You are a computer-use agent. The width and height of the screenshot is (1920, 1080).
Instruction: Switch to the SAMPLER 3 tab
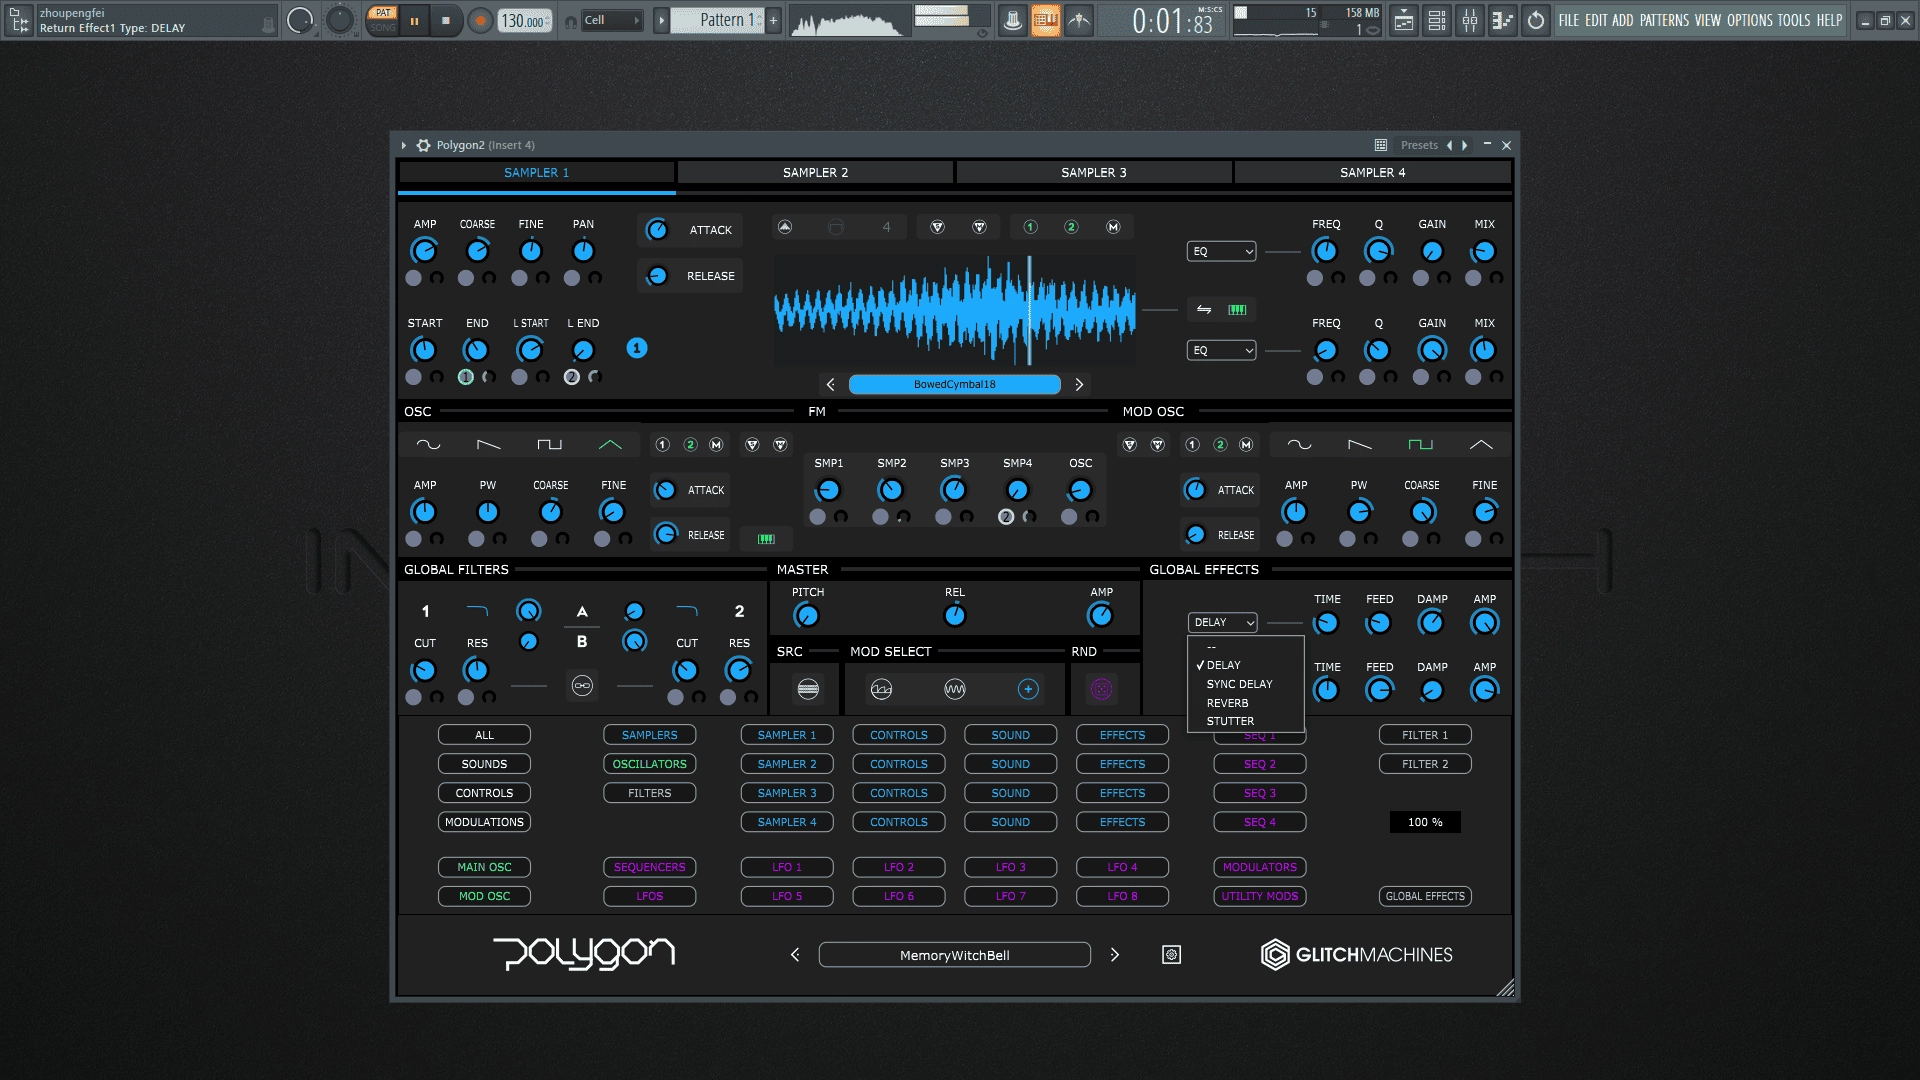tap(1094, 172)
